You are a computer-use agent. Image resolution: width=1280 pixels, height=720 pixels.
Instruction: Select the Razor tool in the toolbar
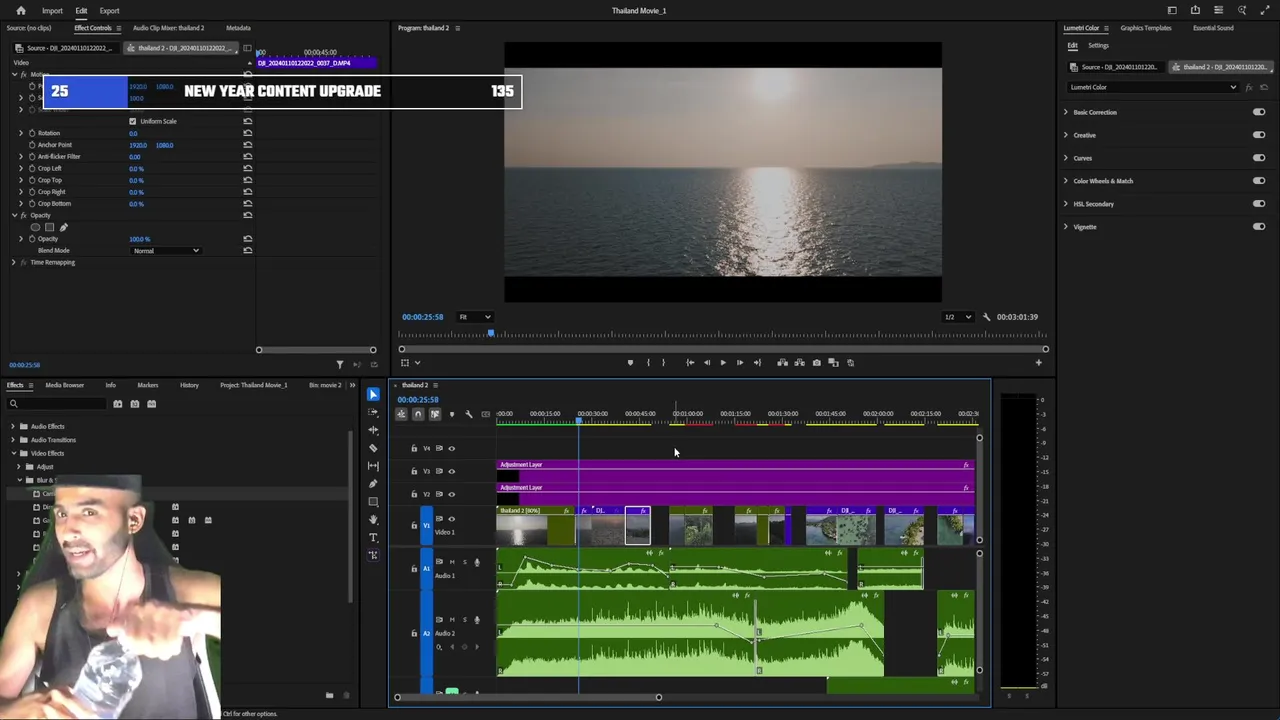[373, 448]
